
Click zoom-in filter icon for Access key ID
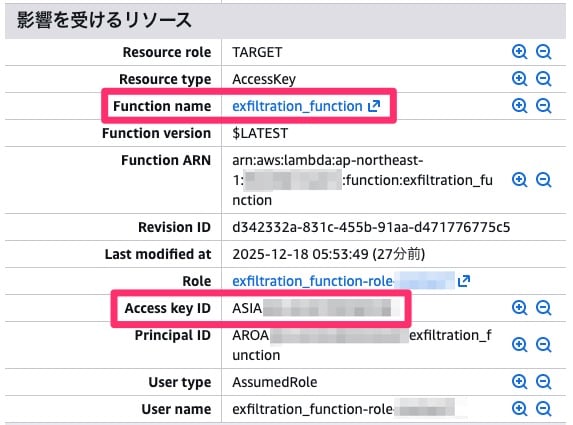pos(519,308)
